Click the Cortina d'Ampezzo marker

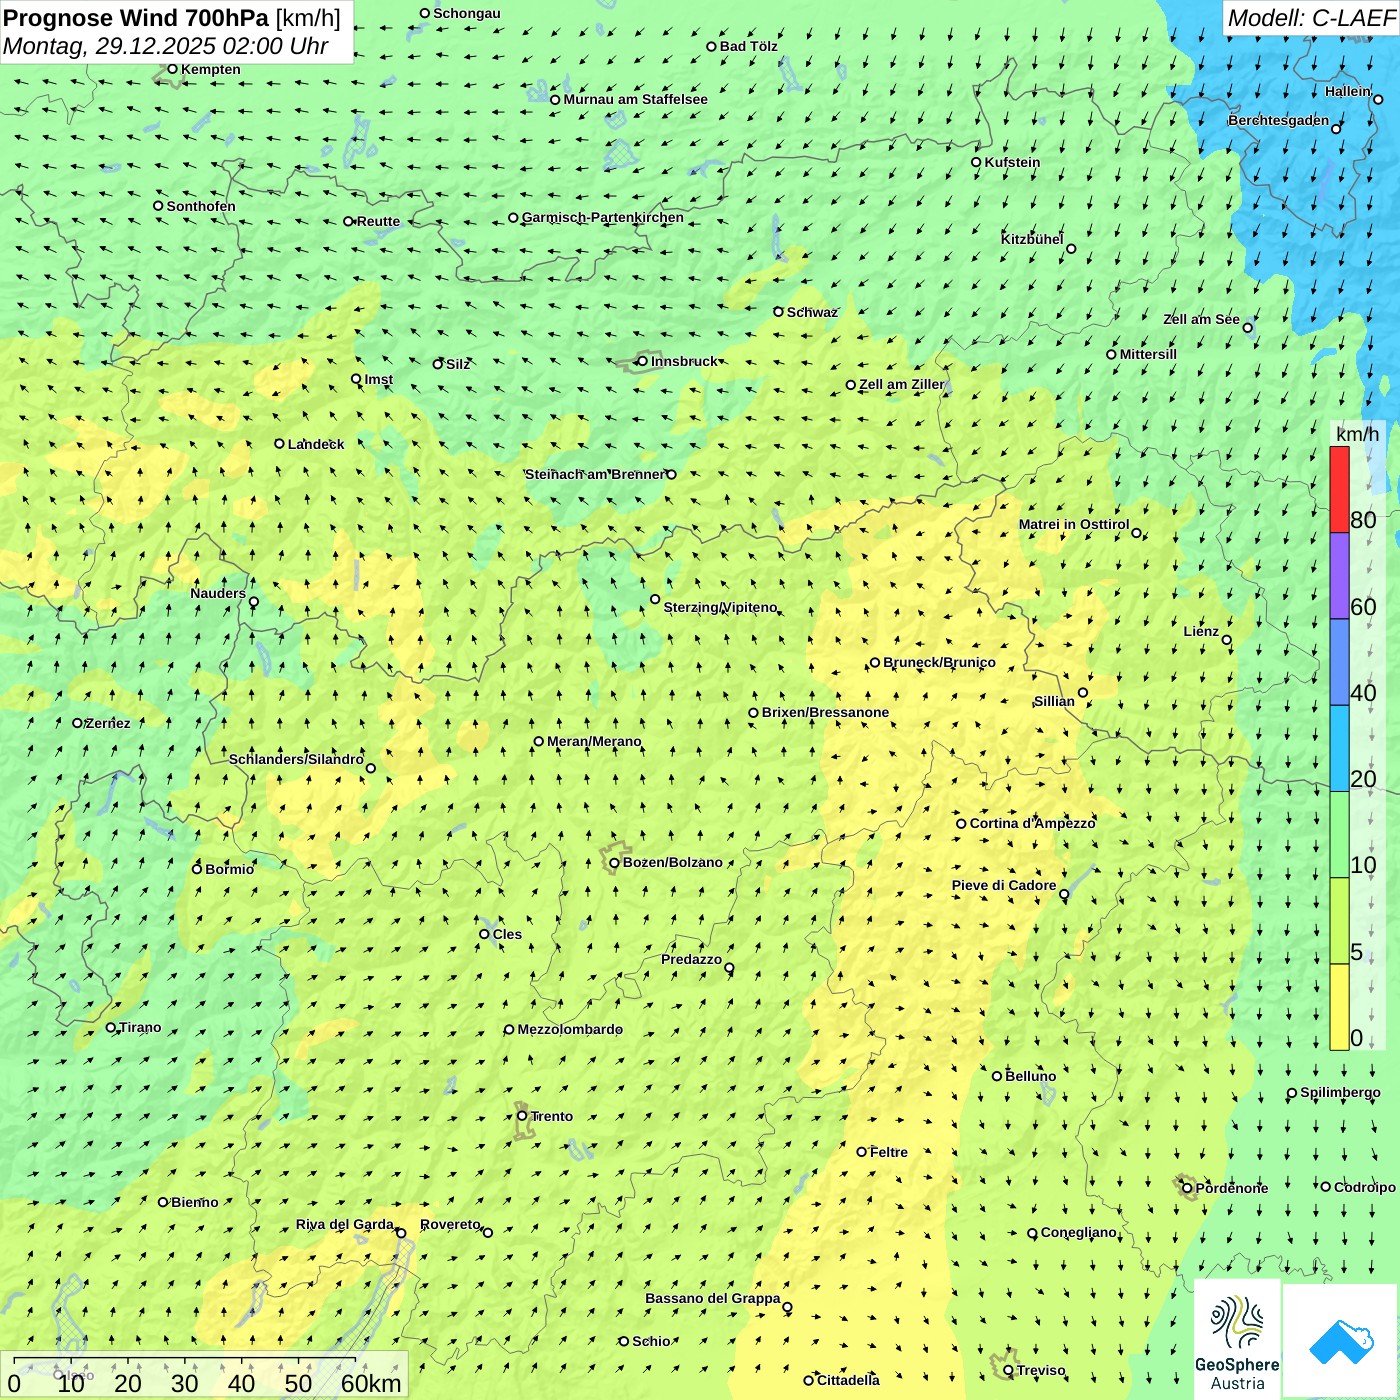pyautogui.click(x=961, y=824)
